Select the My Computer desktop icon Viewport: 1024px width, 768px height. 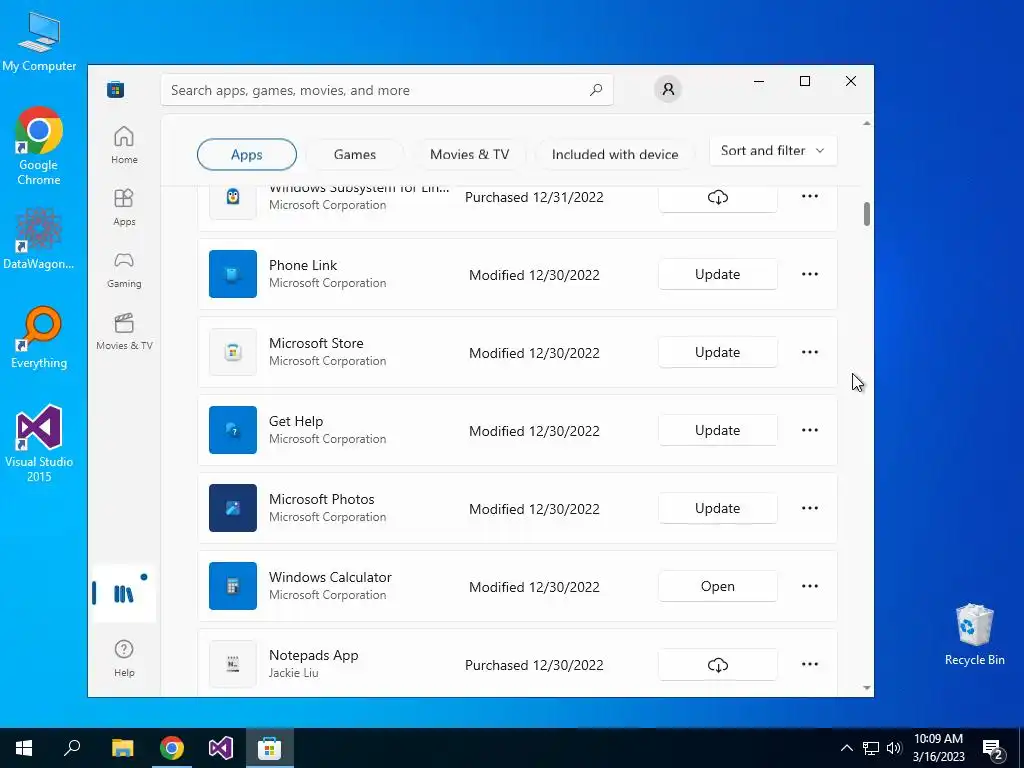(39, 40)
